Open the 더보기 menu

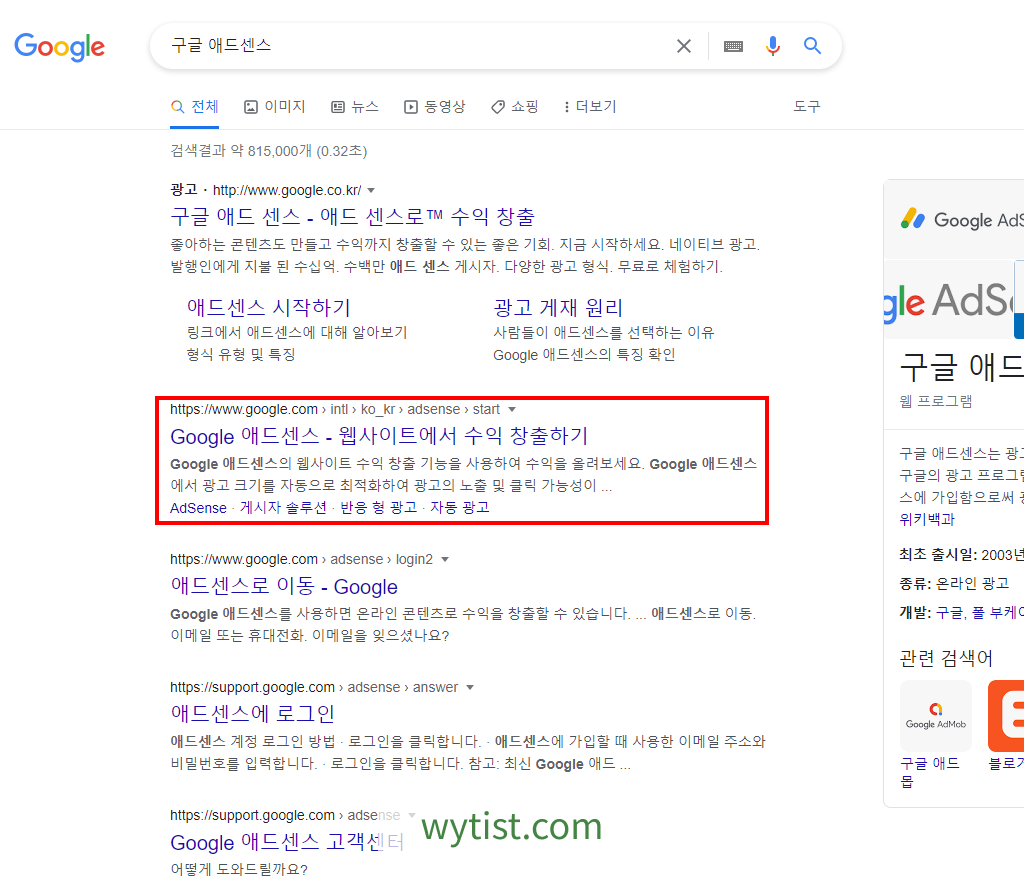pos(590,106)
